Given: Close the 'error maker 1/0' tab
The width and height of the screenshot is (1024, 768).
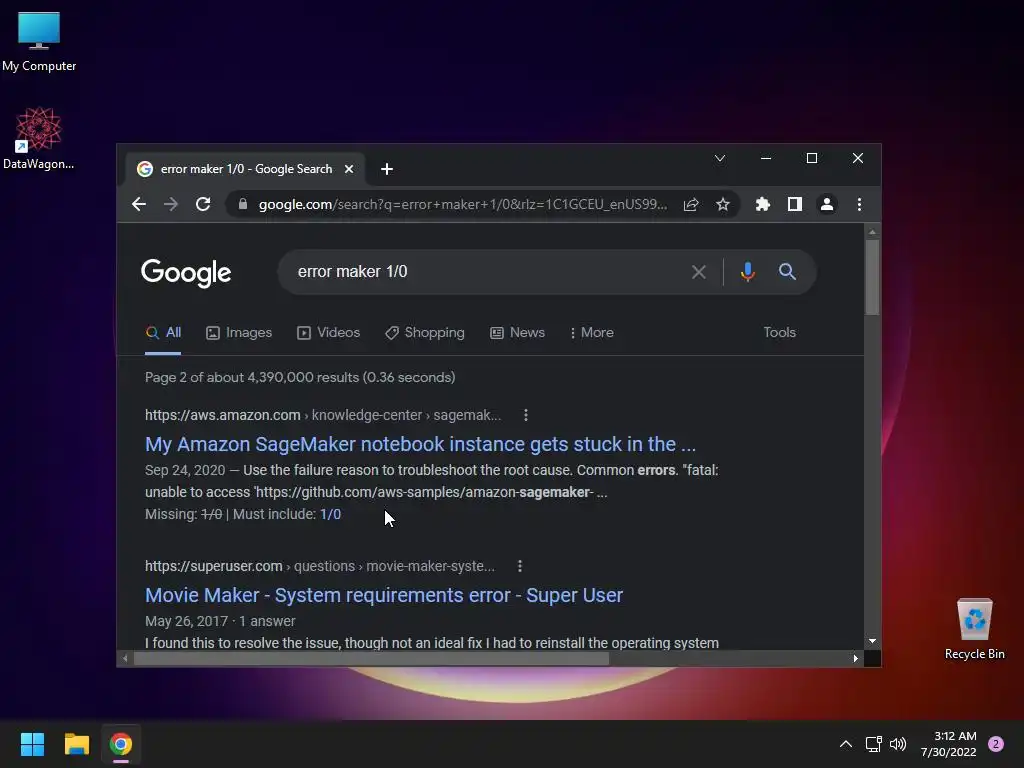Looking at the screenshot, I should [349, 169].
